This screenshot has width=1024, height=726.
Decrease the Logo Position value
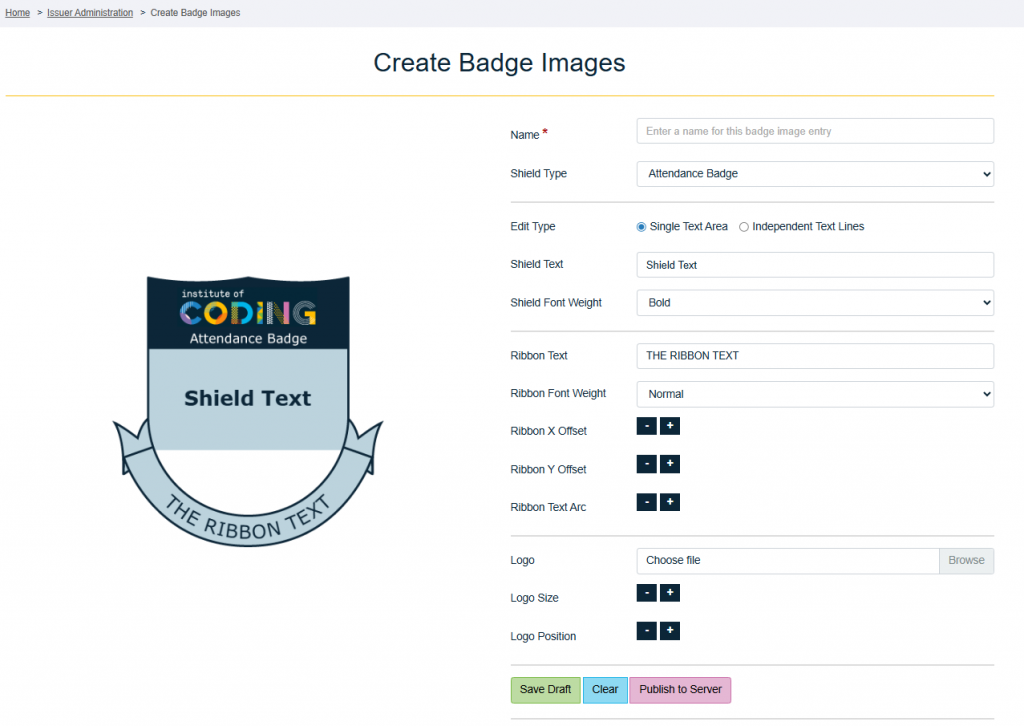646,630
